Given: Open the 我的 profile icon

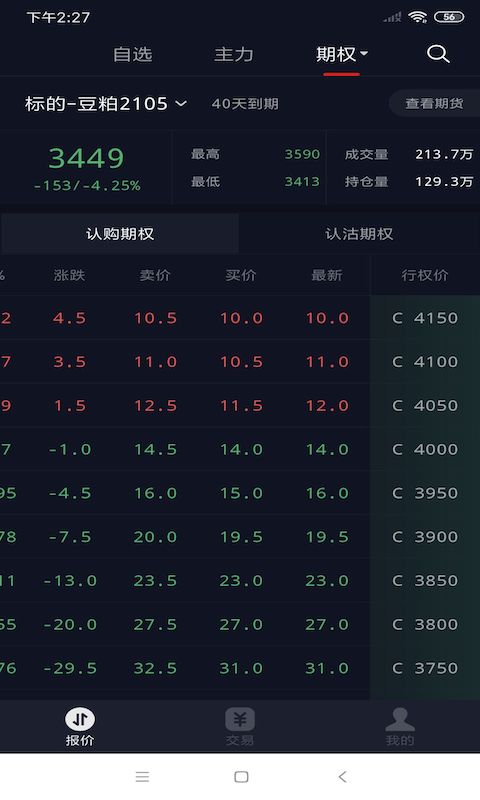Looking at the screenshot, I should click(400, 719).
